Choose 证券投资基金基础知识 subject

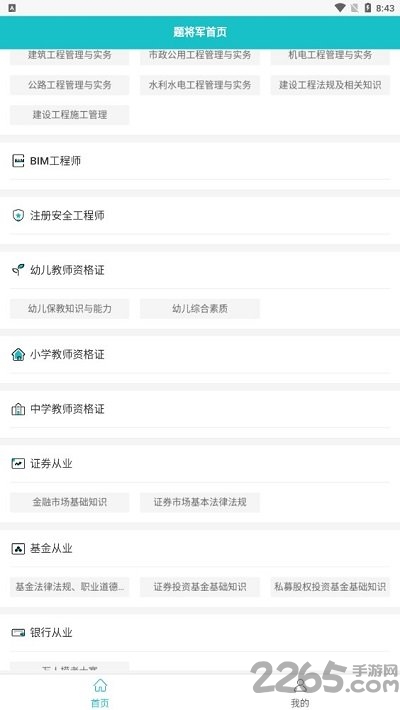point(200,587)
